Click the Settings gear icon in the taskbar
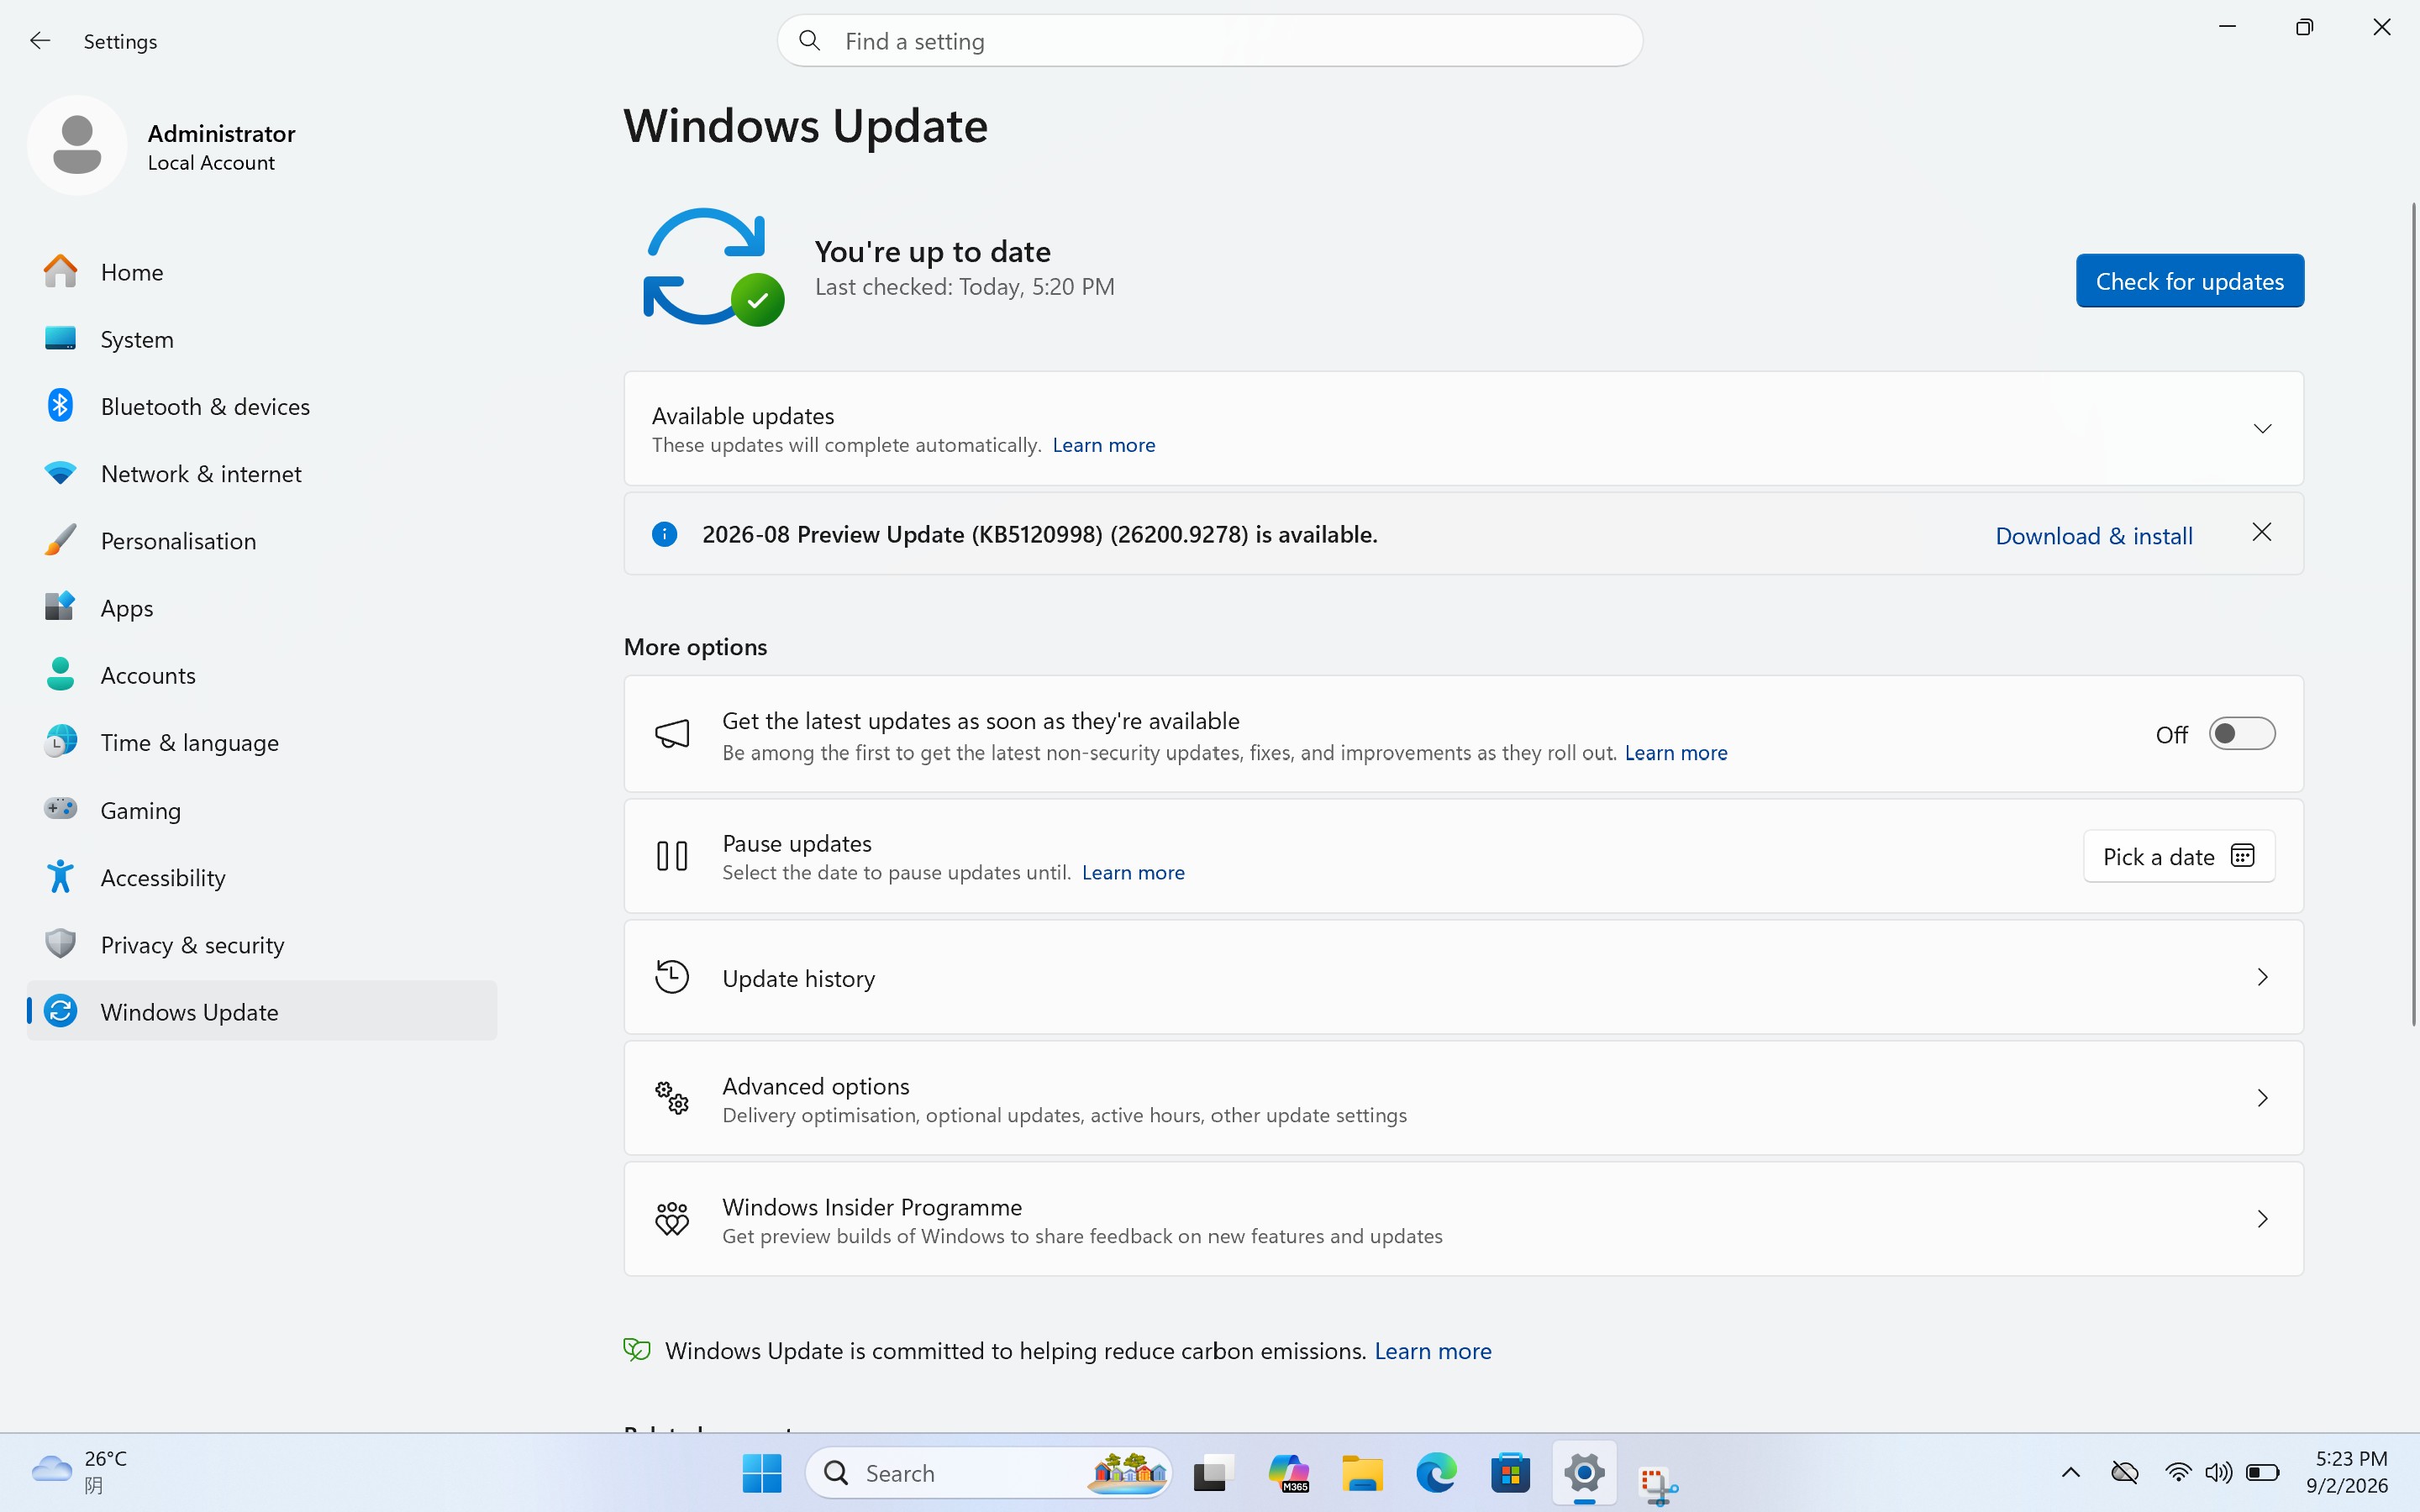This screenshot has height=1512, width=2420. (1584, 1473)
